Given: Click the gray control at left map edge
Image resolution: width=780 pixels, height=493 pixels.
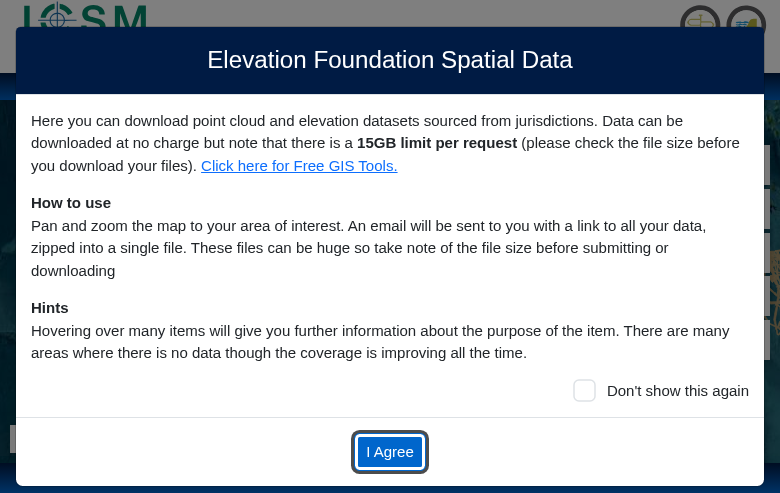Looking at the screenshot, I should (x=12, y=439).
